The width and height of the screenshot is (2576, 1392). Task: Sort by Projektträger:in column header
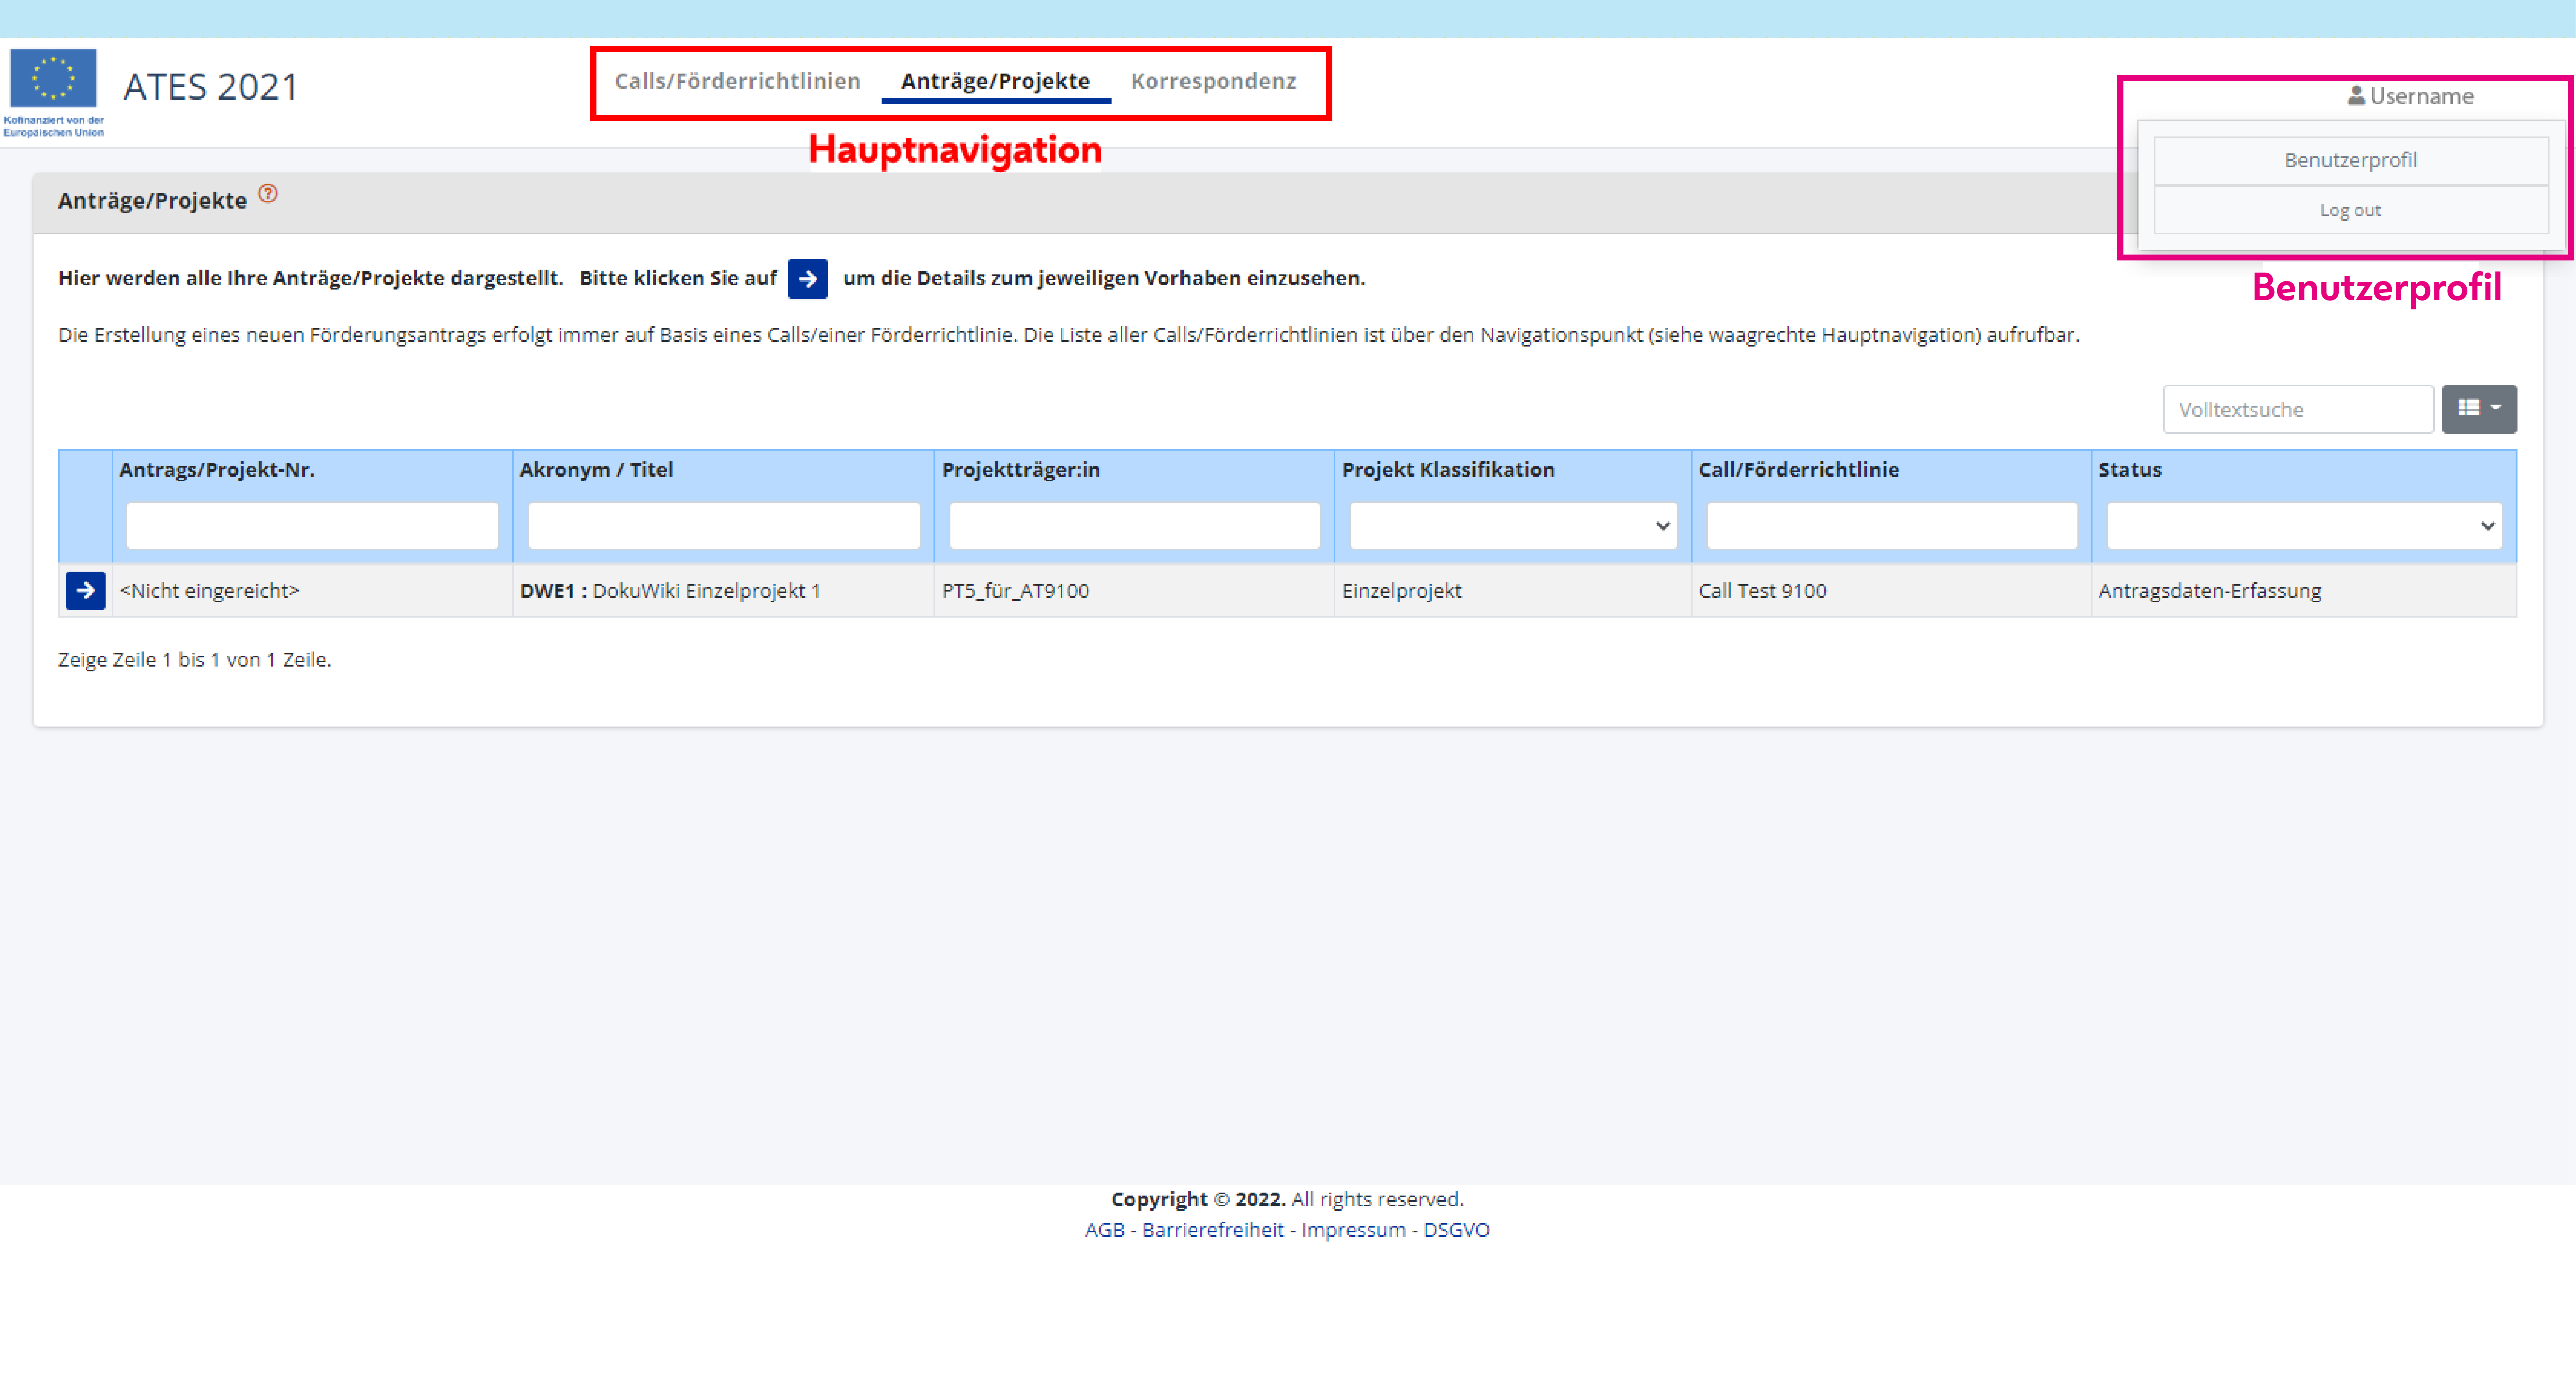[1021, 470]
